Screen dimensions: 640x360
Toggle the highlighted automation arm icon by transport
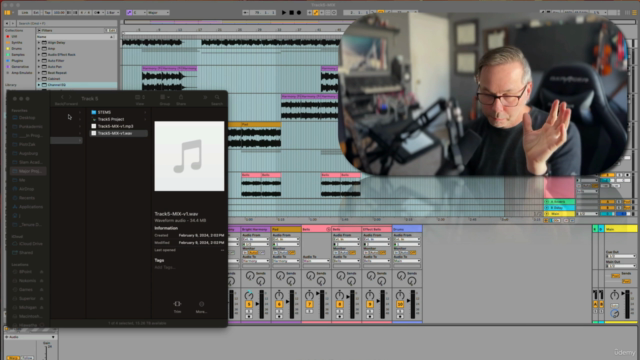point(316,13)
